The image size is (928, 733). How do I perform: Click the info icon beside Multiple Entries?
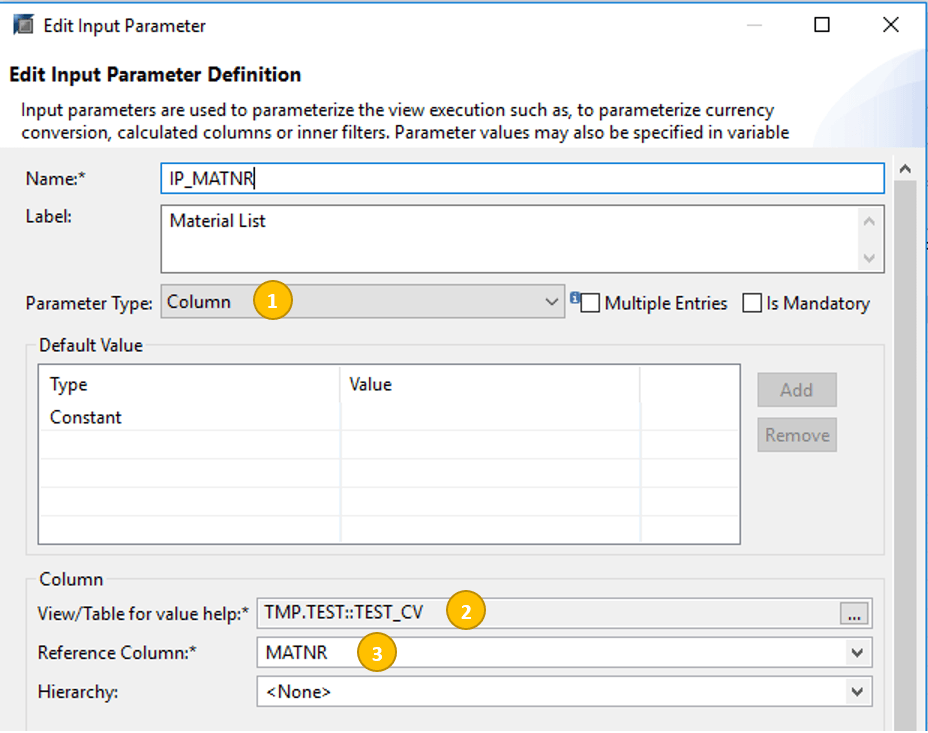pyautogui.click(x=575, y=297)
